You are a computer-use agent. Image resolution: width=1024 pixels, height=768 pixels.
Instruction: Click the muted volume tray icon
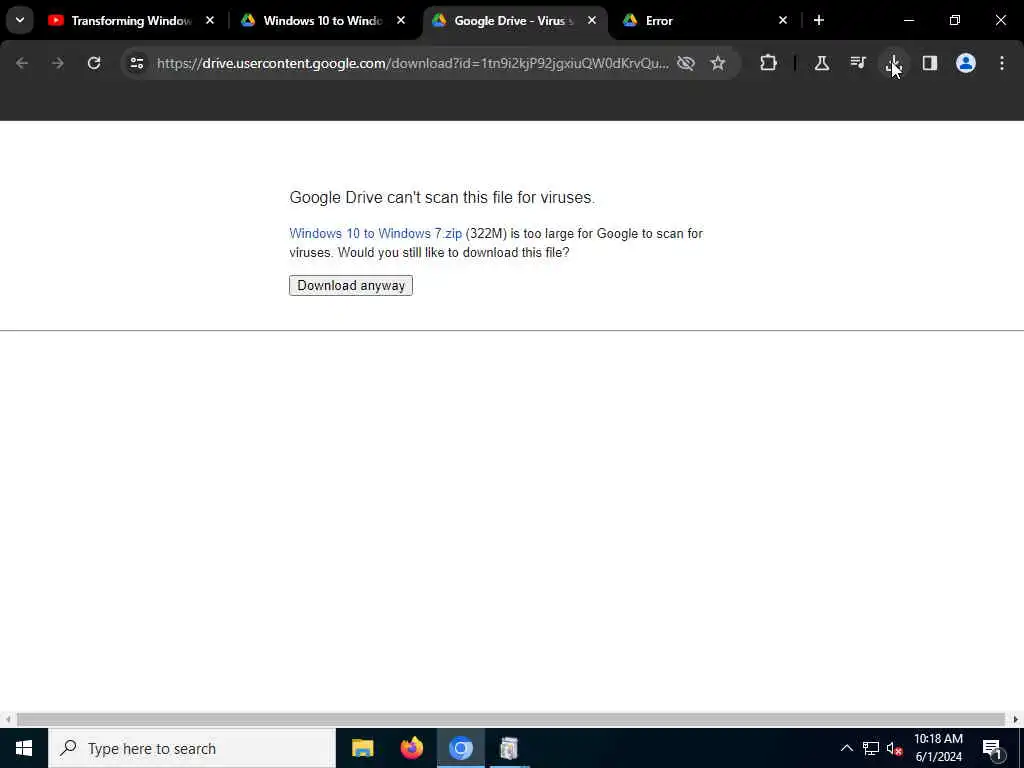tap(895, 748)
